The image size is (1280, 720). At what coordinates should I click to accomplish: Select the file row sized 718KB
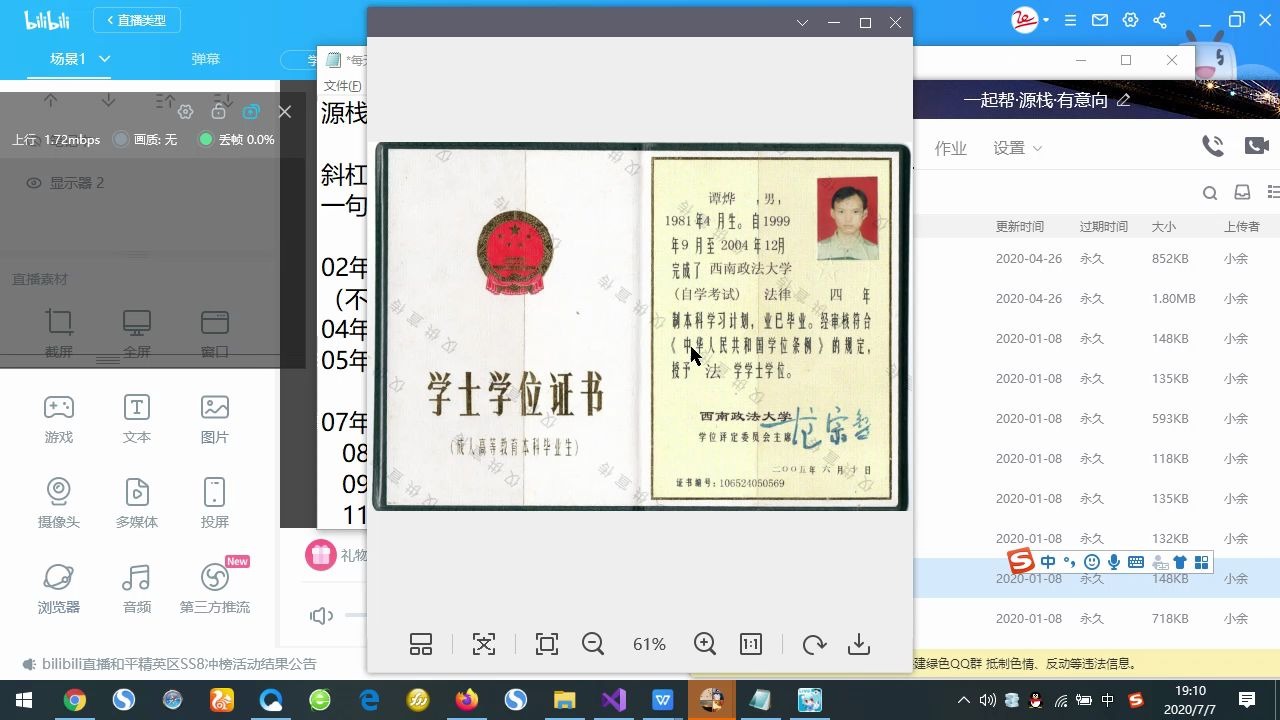click(1097, 618)
